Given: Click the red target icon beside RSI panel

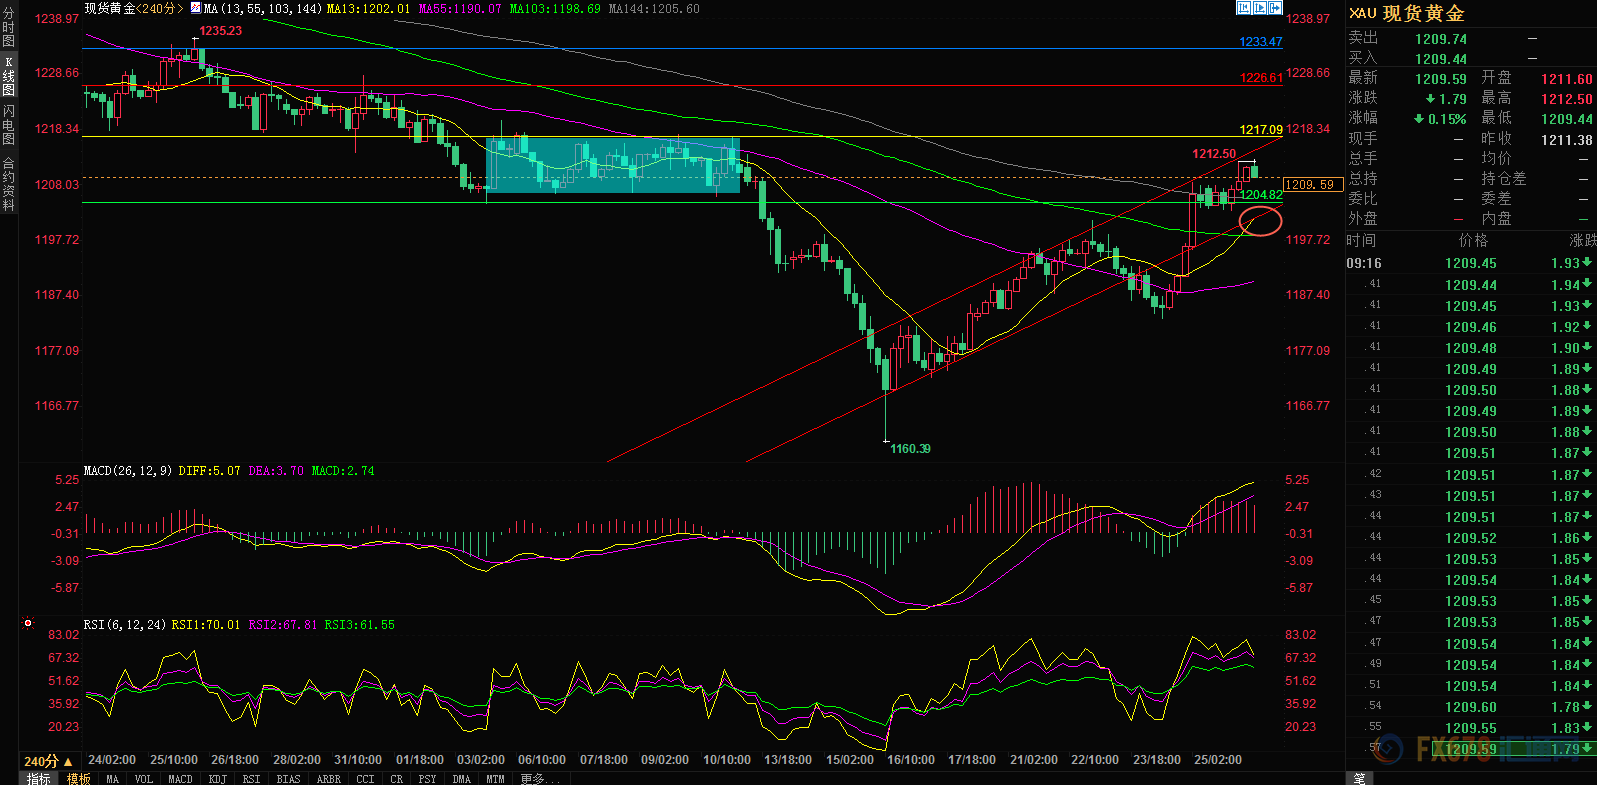Looking at the screenshot, I should pos(28,623).
